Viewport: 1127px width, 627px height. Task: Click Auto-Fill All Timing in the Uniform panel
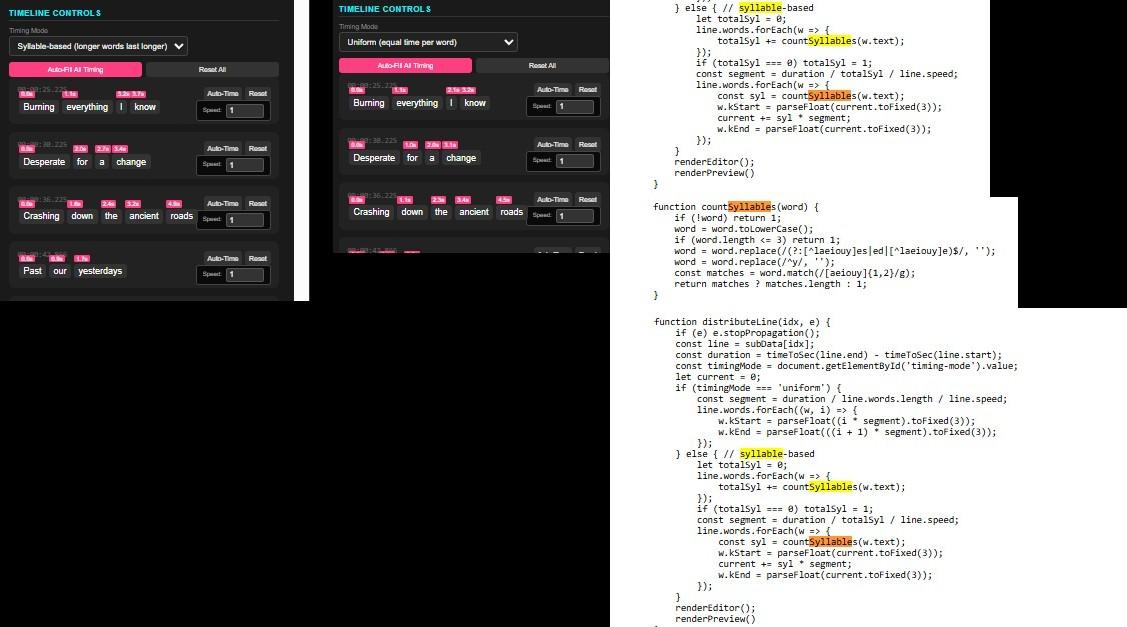(405, 66)
